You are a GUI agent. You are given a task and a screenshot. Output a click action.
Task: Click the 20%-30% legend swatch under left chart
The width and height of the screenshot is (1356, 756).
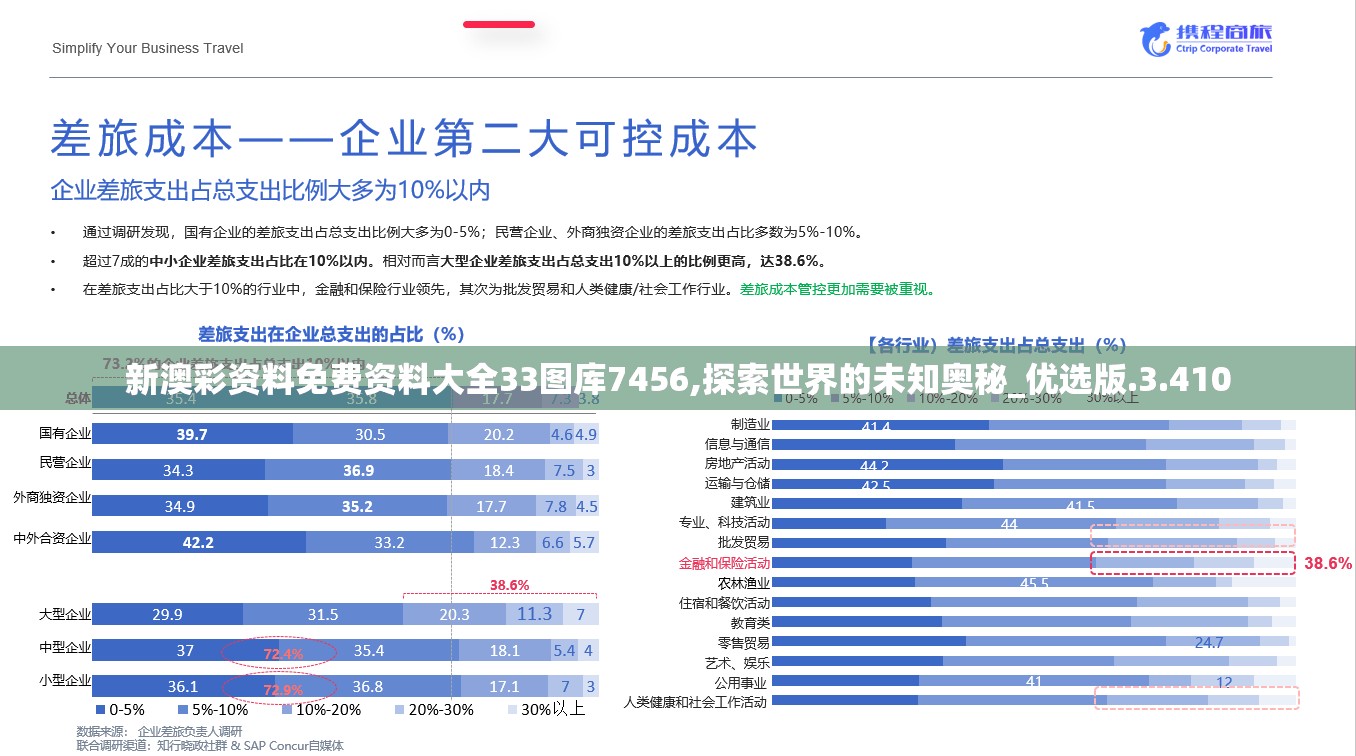tap(400, 710)
